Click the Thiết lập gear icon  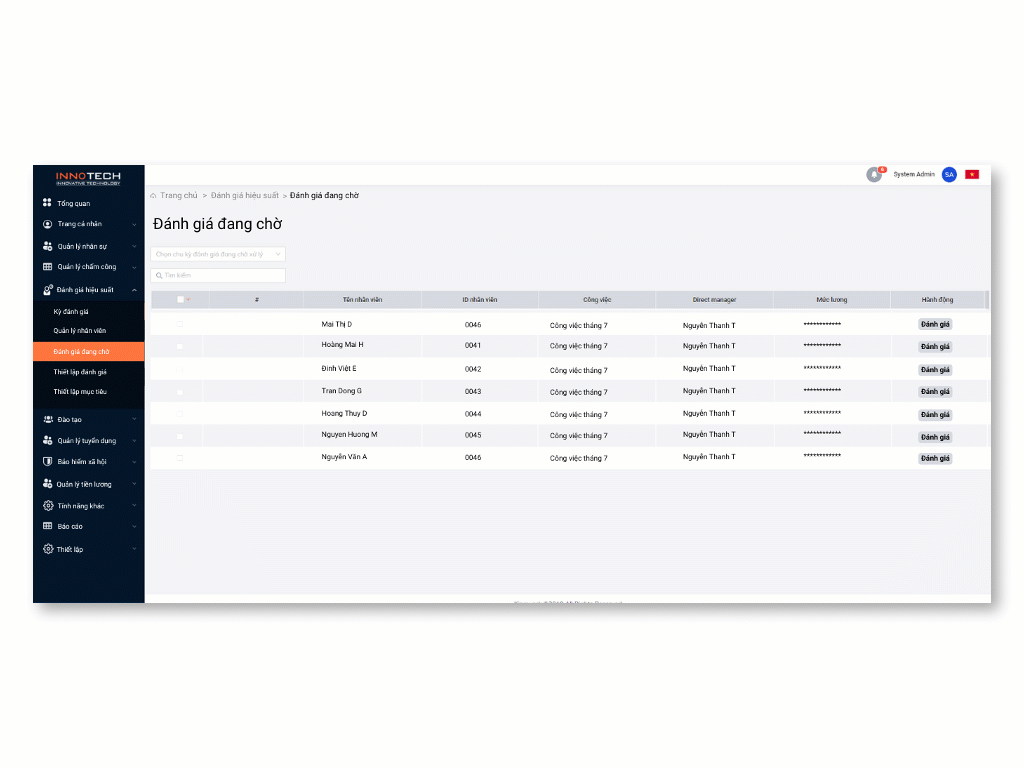click(x=47, y=549)
